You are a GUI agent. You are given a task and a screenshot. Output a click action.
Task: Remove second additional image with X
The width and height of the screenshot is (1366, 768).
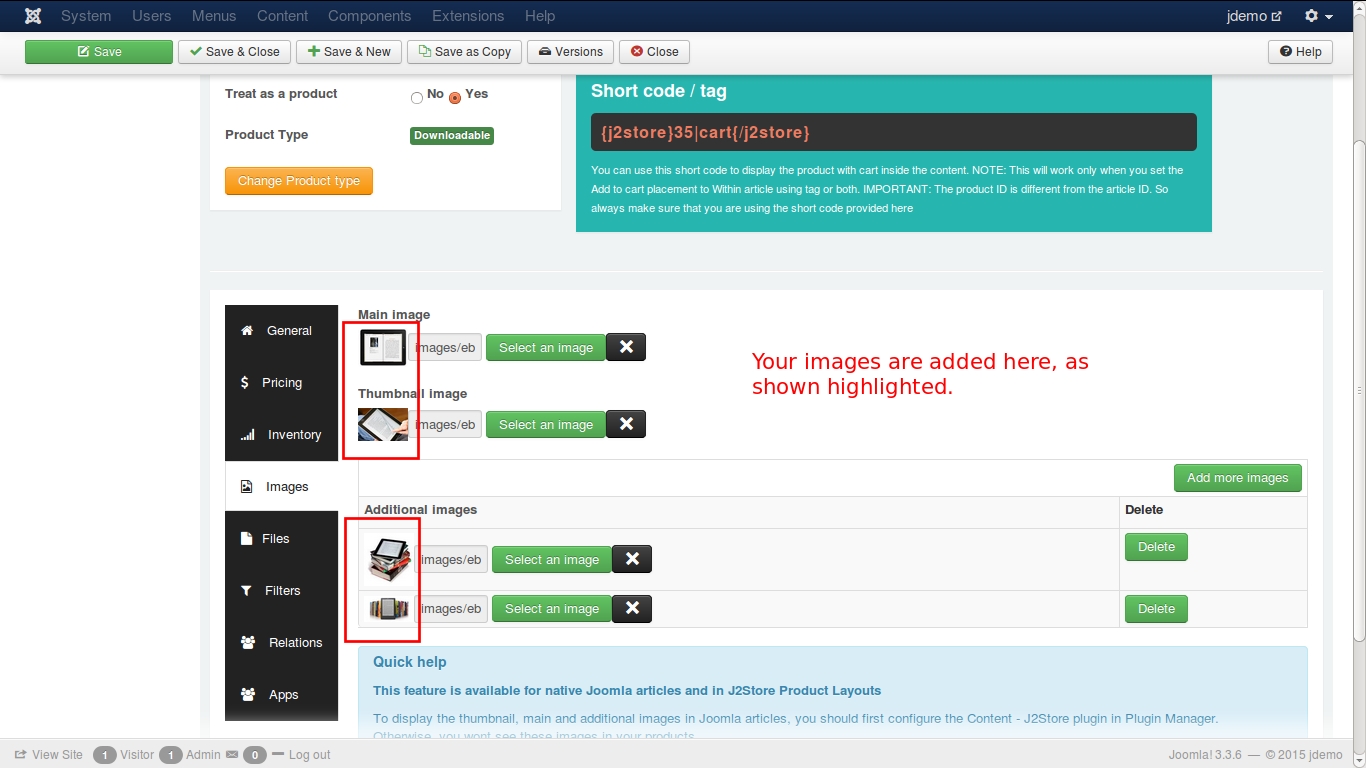pyautogui.click(x=632, y=608)
